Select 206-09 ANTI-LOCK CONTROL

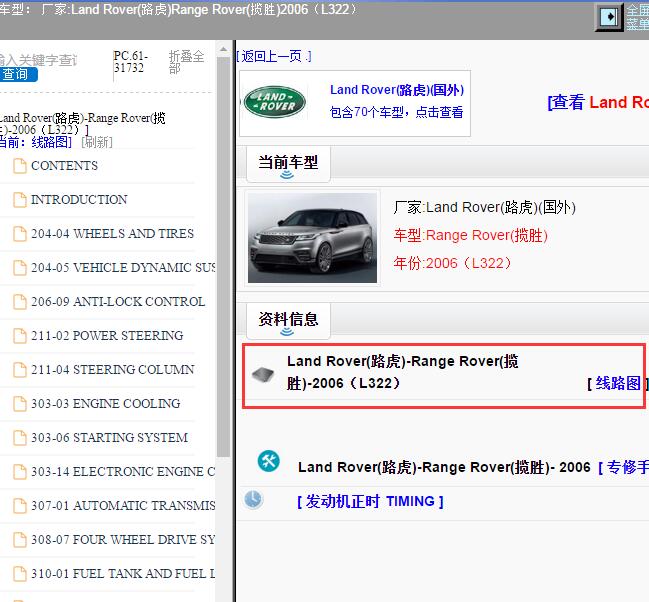[118, 301]
